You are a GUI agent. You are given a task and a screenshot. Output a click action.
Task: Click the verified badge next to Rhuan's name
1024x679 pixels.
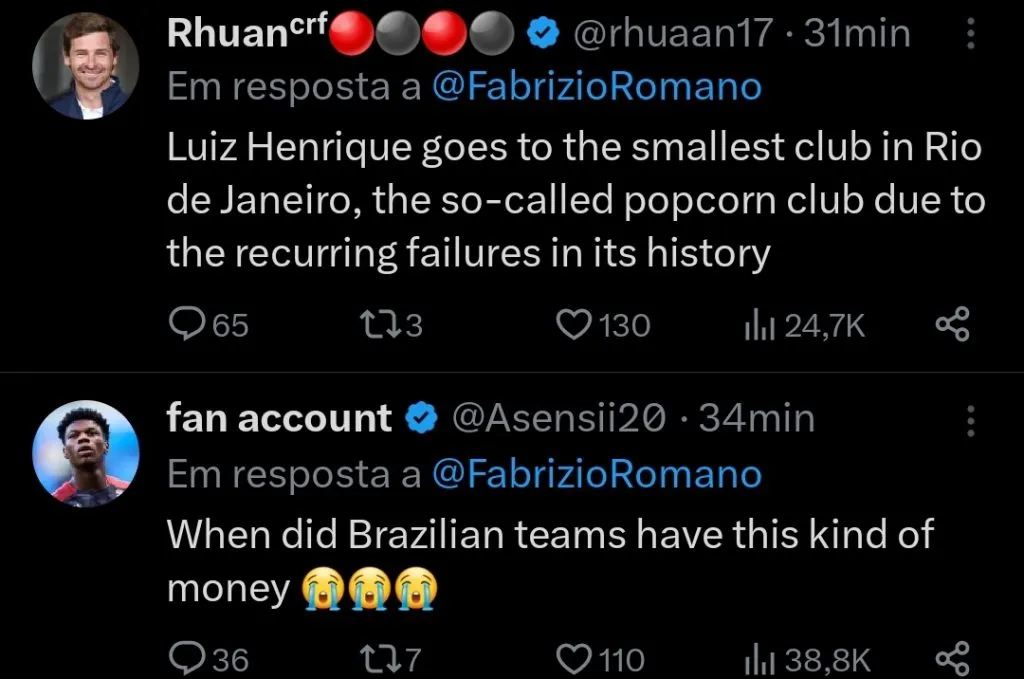[541, 32]
